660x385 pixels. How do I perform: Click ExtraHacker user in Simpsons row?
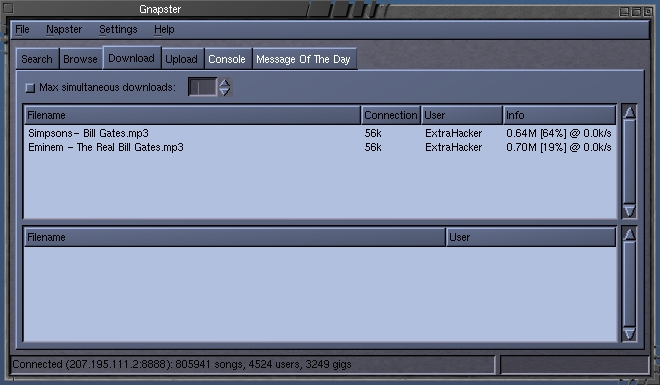pos(453,133)
